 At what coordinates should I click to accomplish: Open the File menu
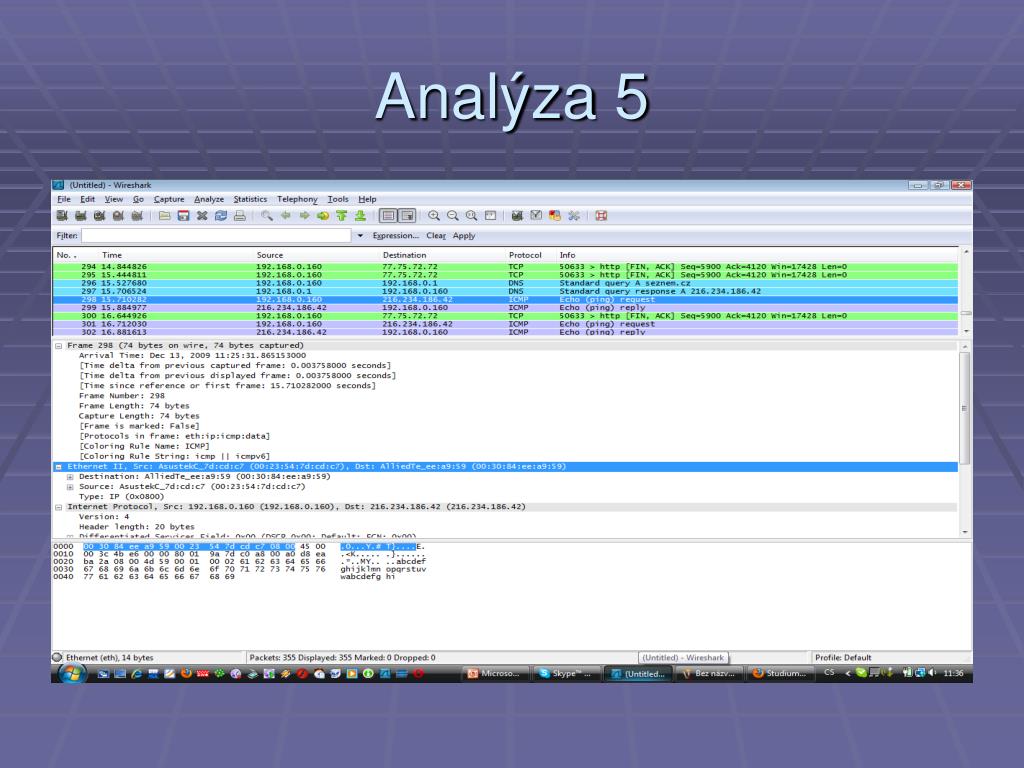(x=64, y=199)
